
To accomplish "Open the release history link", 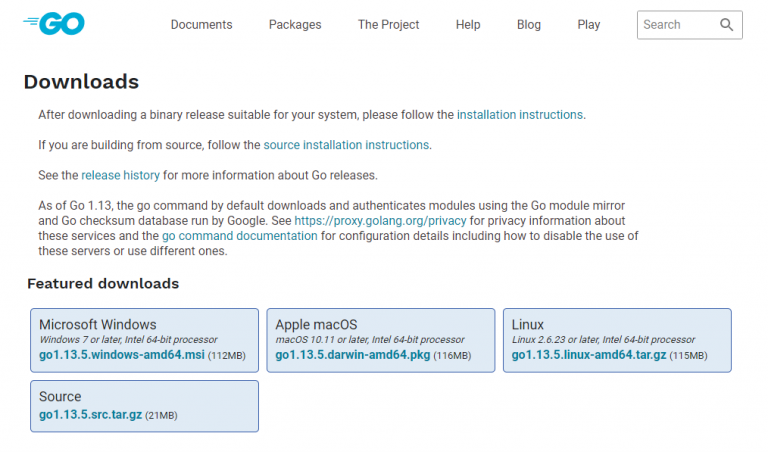I will click(x=120, y=175).
